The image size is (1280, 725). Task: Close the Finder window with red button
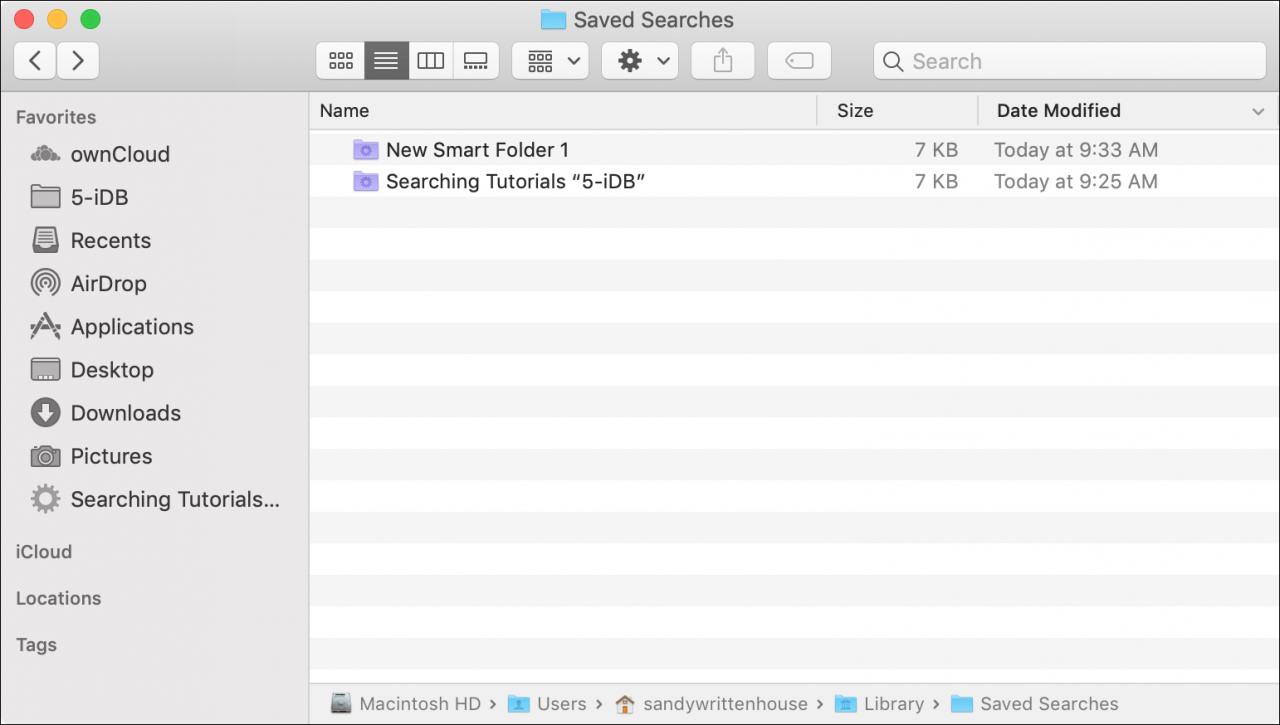click(x=25, y=19)
